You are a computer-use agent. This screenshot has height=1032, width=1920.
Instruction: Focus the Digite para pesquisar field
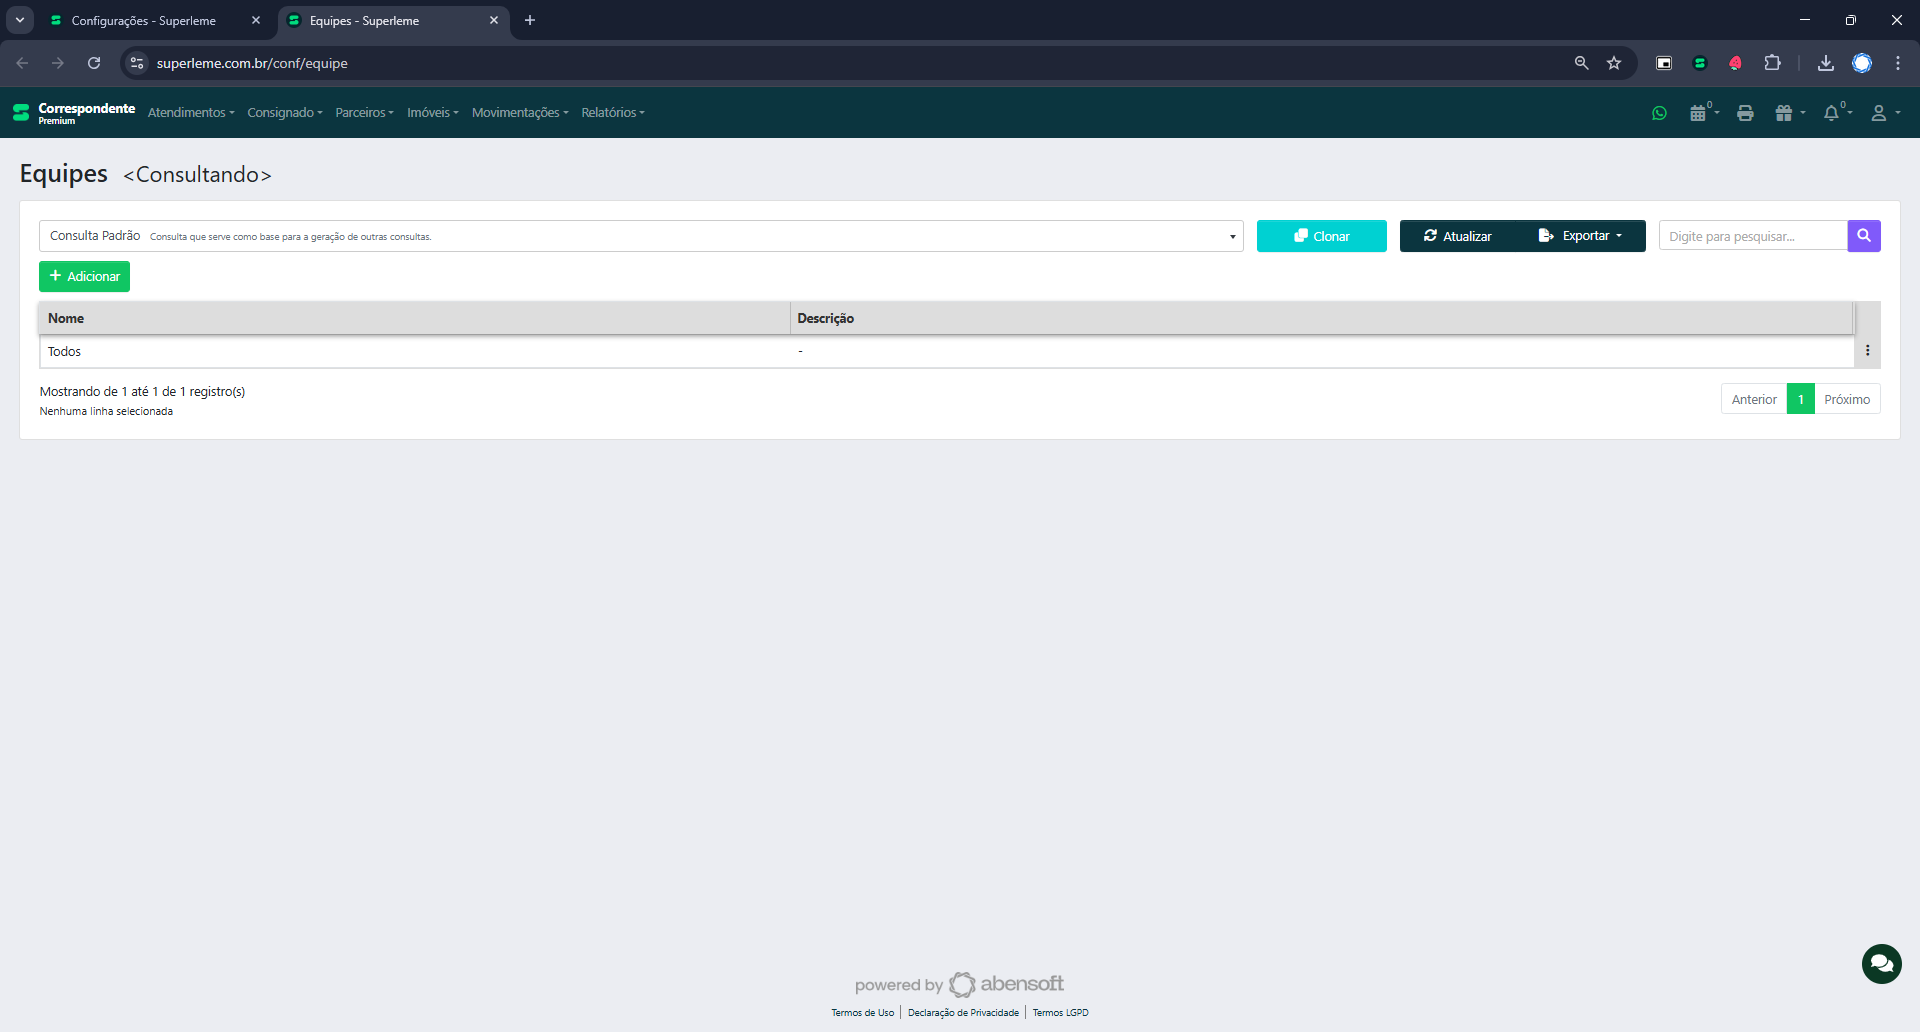click(1752, 236)
